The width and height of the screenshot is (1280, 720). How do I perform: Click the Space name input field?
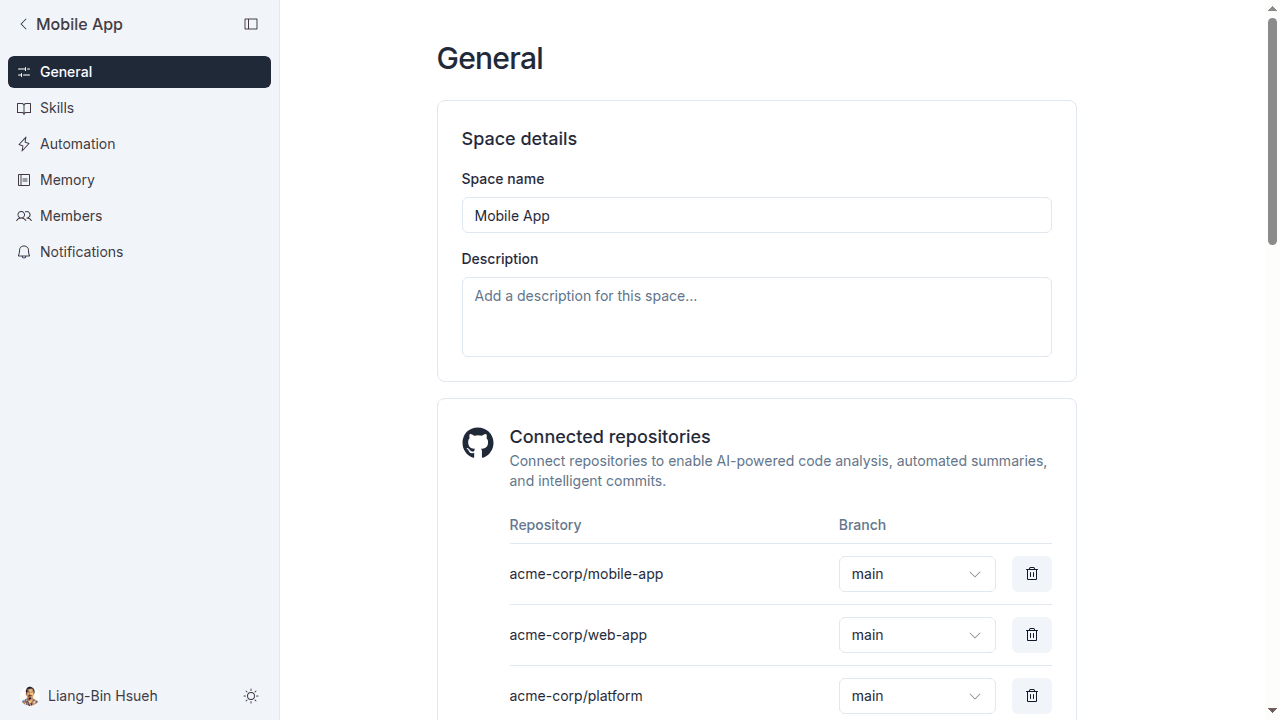(757, 215)
